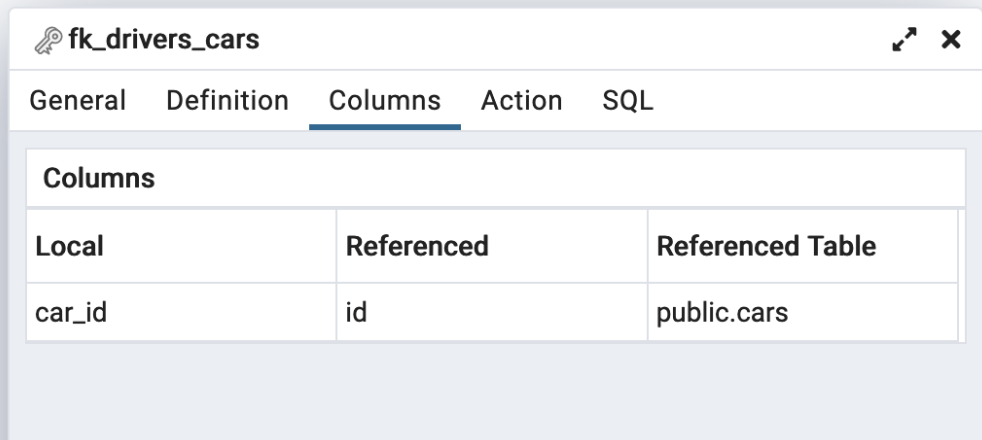View the SQL tab
The image size is (982, 440).
[628, 101]
